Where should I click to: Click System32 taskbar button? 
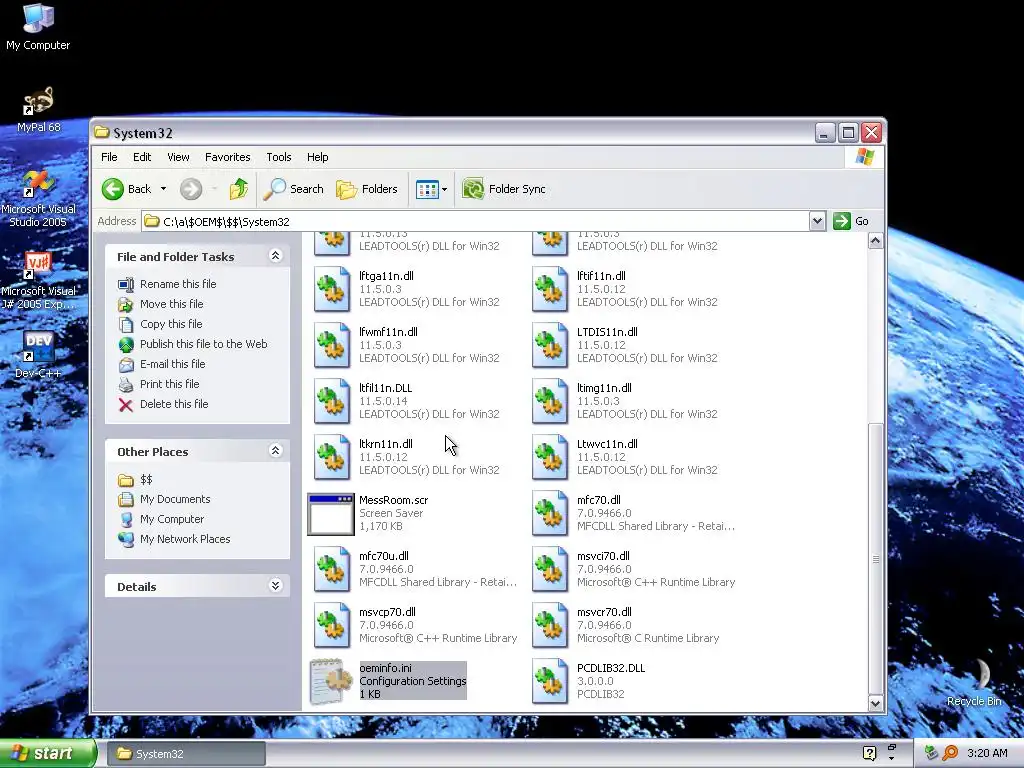tap(186, 754)
